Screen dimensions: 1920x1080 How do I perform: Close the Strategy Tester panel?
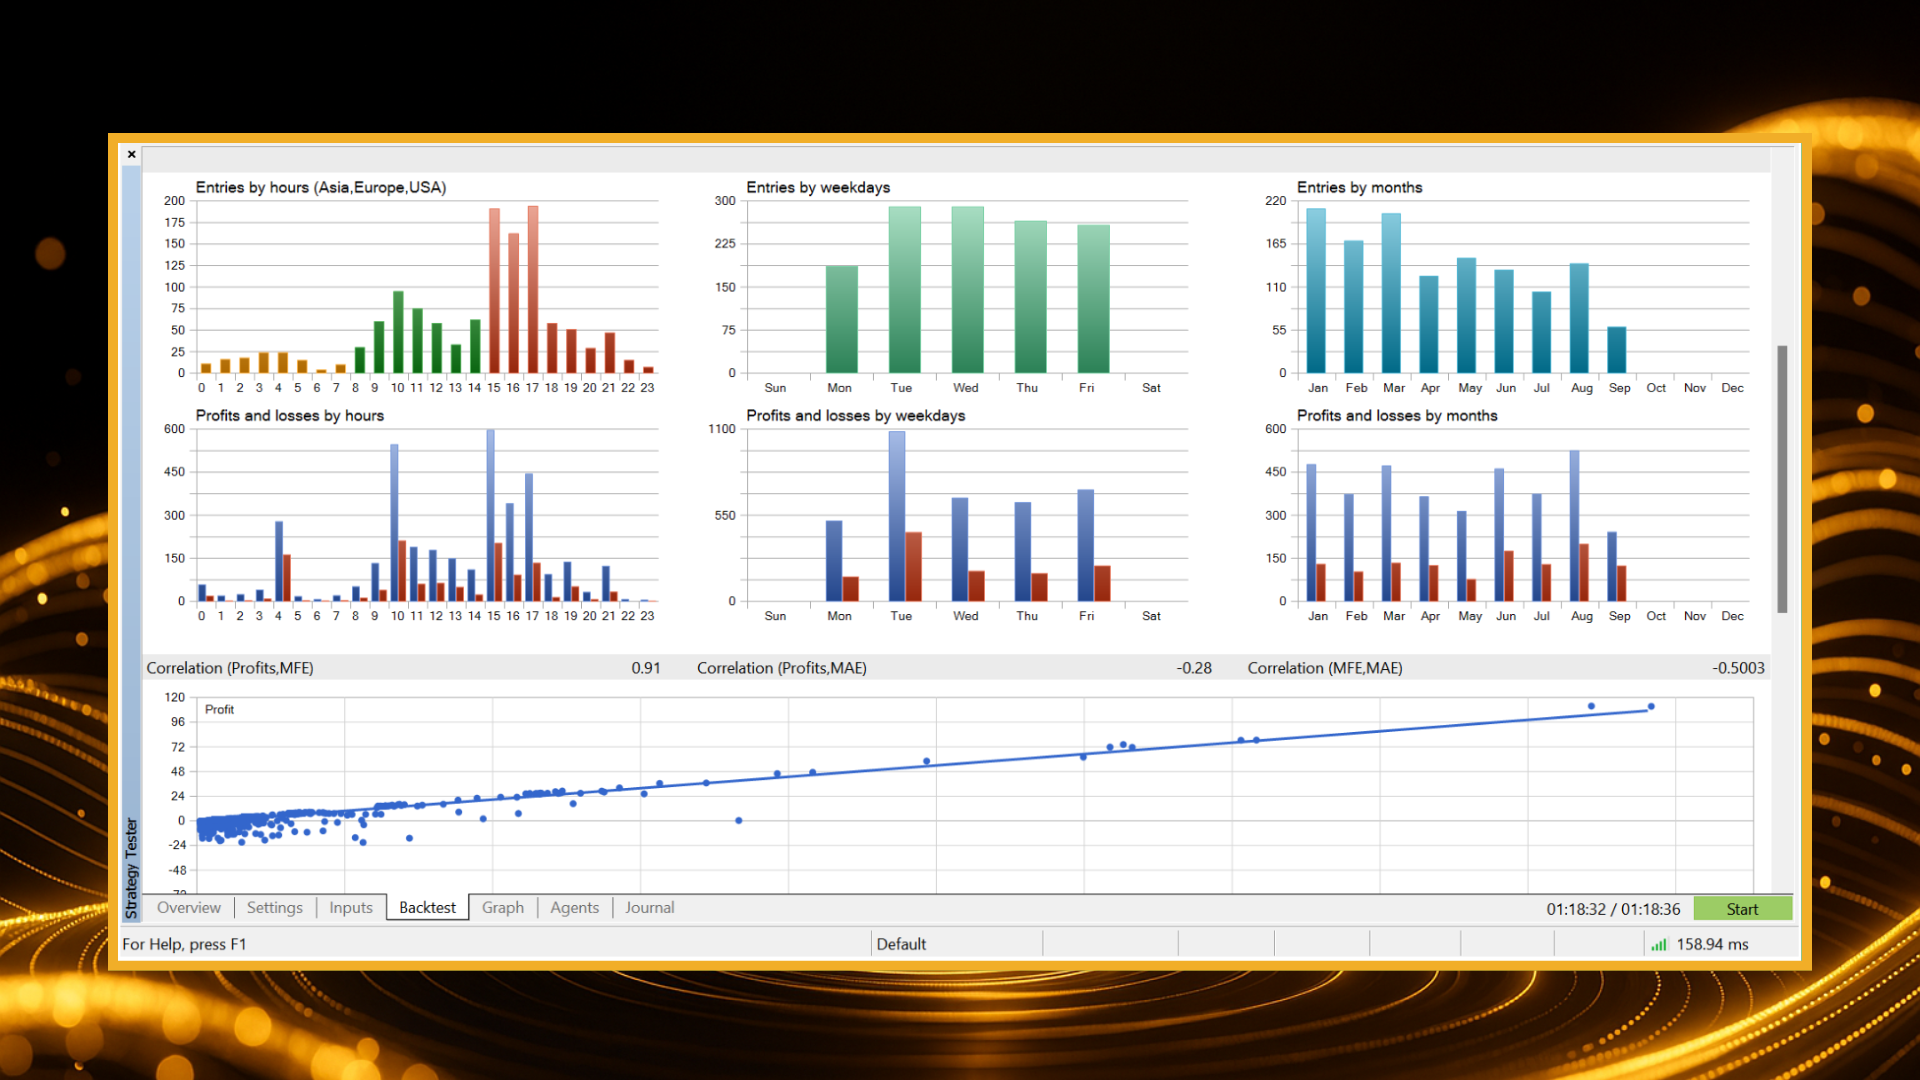pyautogui.click(x=132, y=155)
